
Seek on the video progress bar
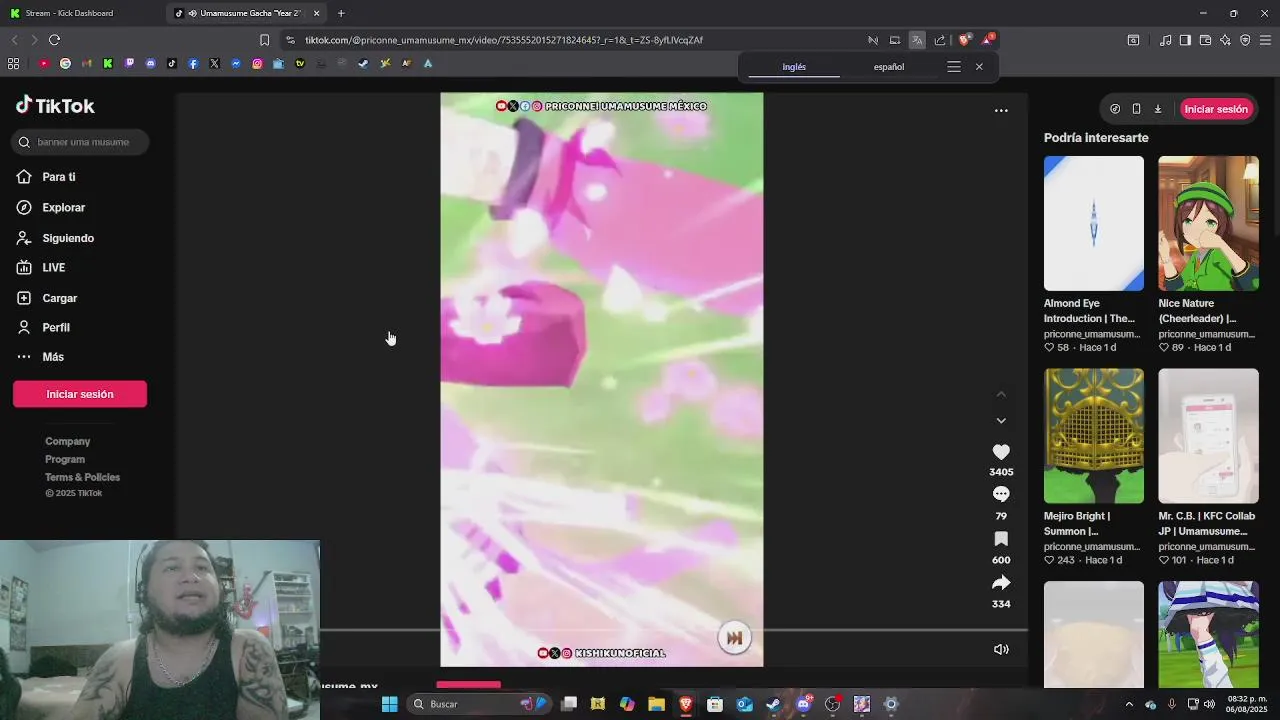tap(674, 630)
